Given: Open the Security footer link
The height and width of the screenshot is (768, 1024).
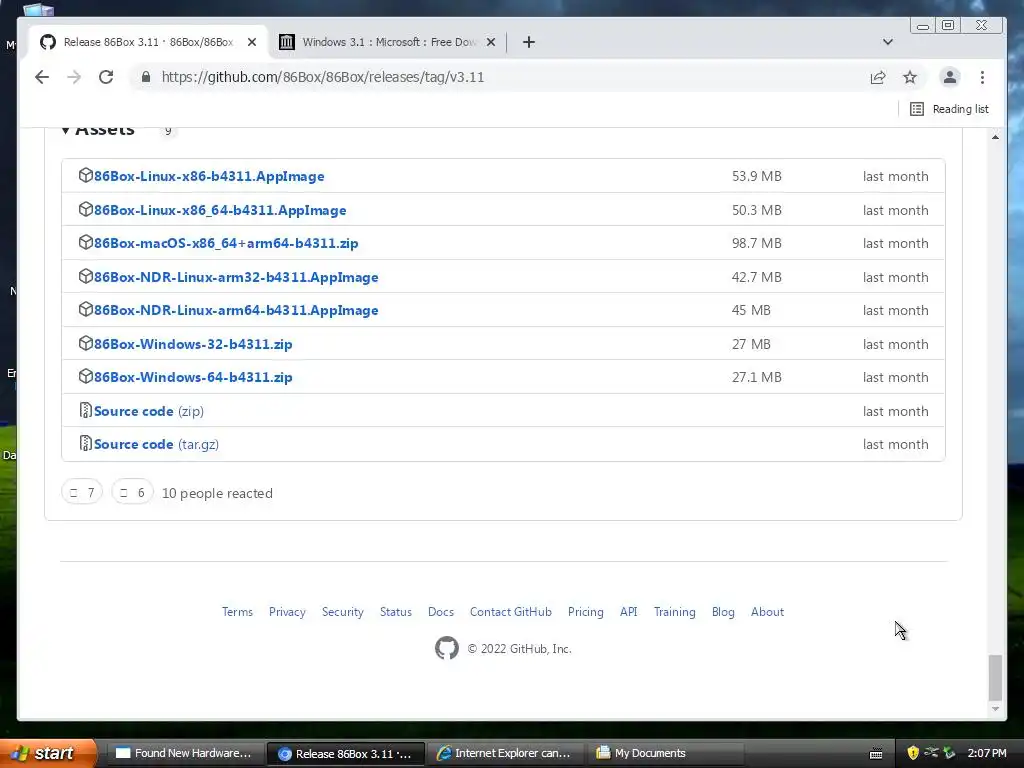Looking at the screenshot, I should click(343, 612).
